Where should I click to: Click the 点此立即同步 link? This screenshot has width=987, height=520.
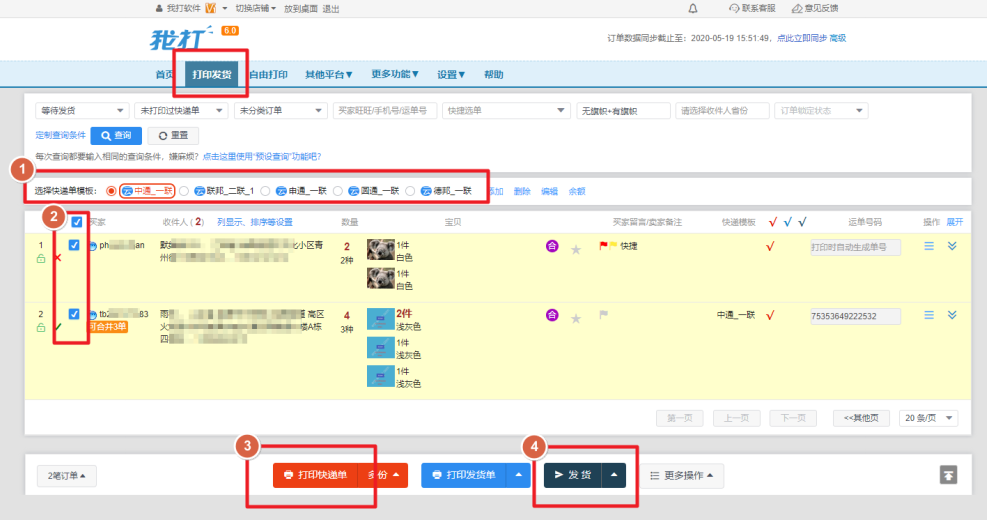802,38
